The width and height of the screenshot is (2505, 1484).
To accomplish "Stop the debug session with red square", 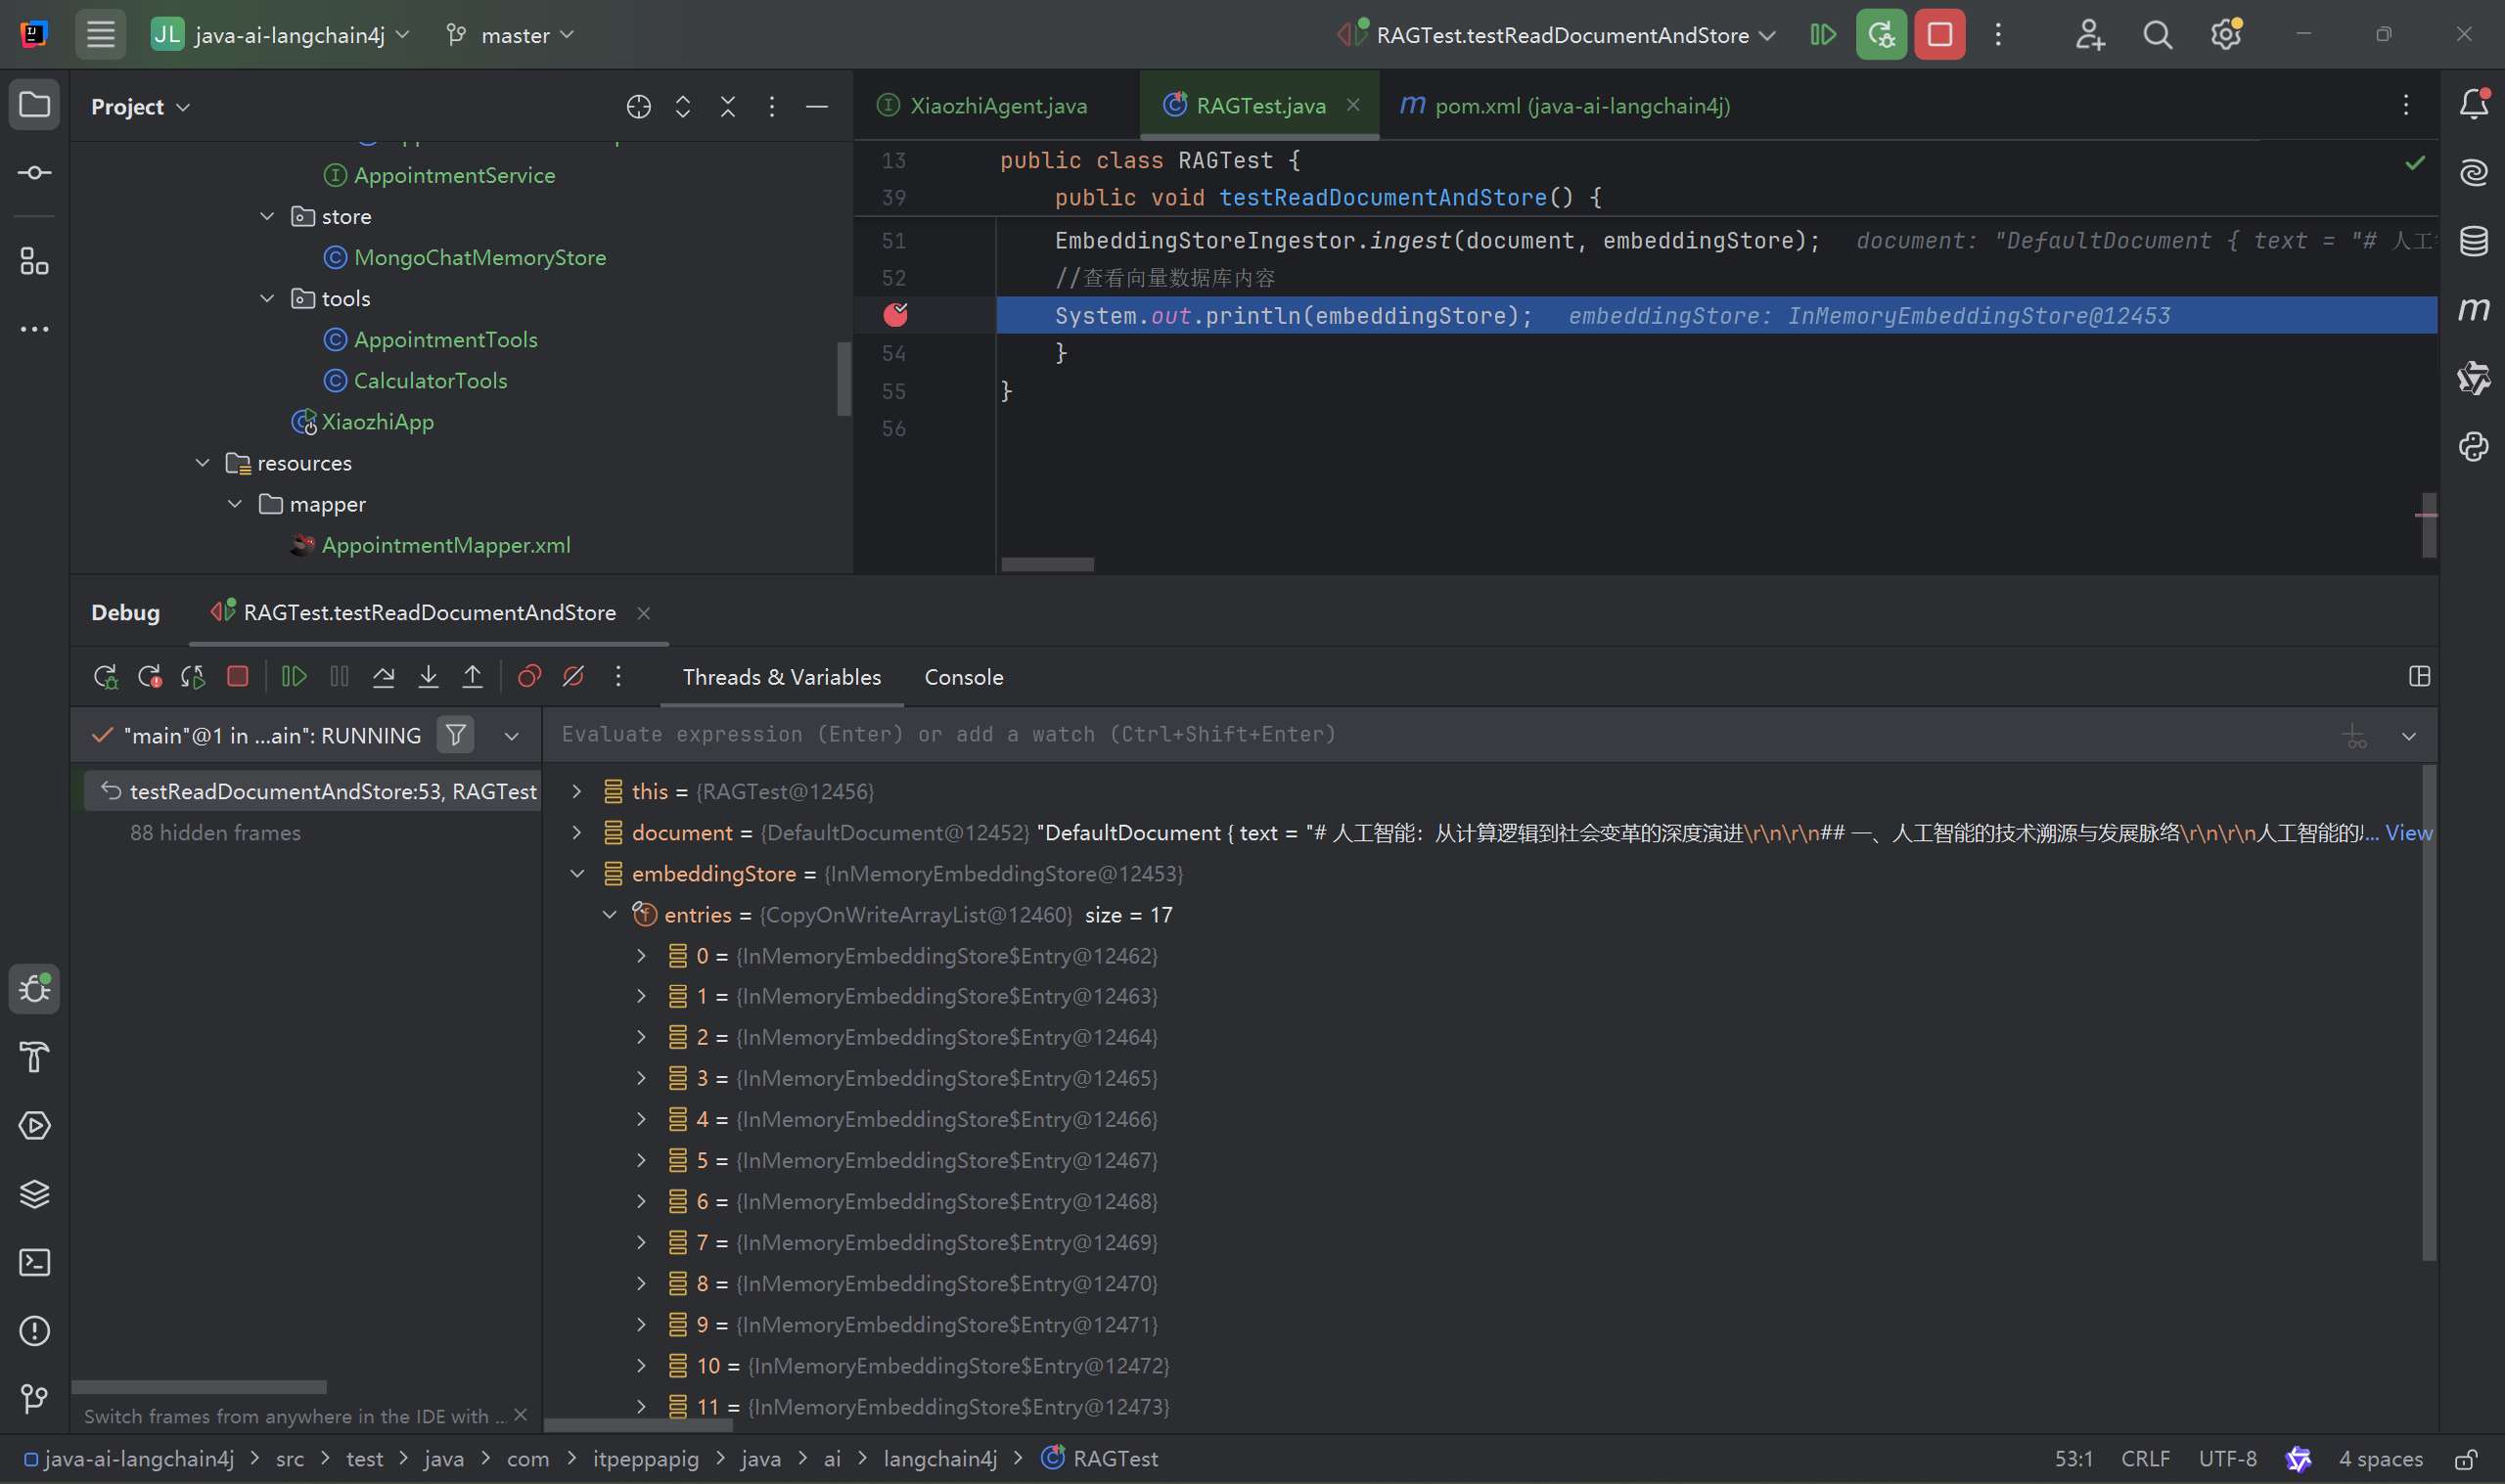I will tap(237, 677).
